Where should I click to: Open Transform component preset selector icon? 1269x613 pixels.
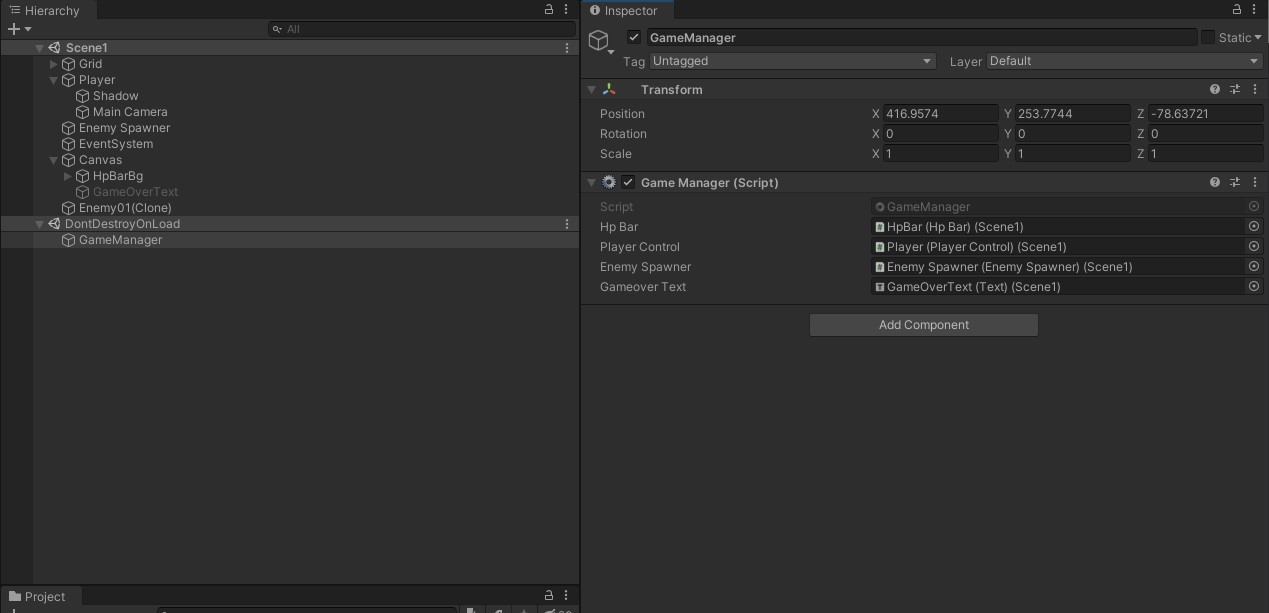(1235, 89)
